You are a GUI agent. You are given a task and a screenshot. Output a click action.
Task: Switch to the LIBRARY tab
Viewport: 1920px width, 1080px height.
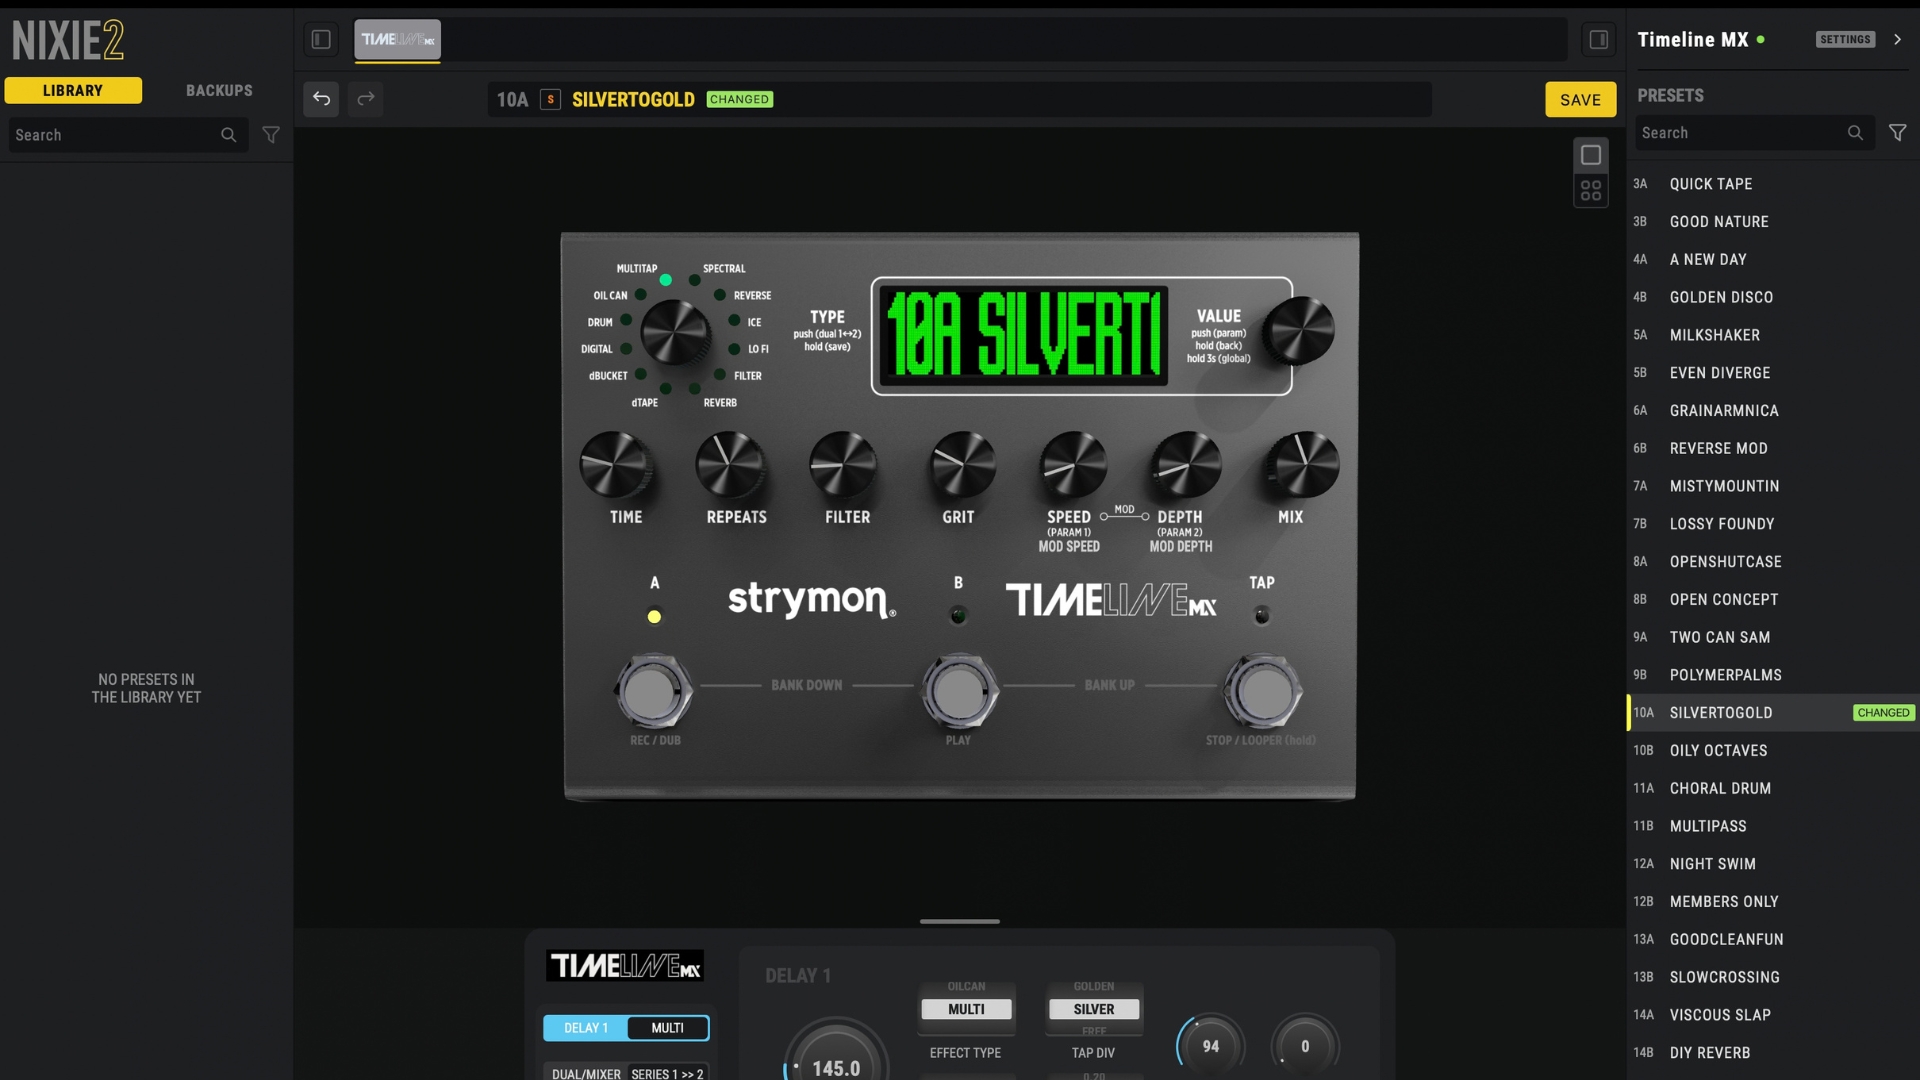pos(73,90)
